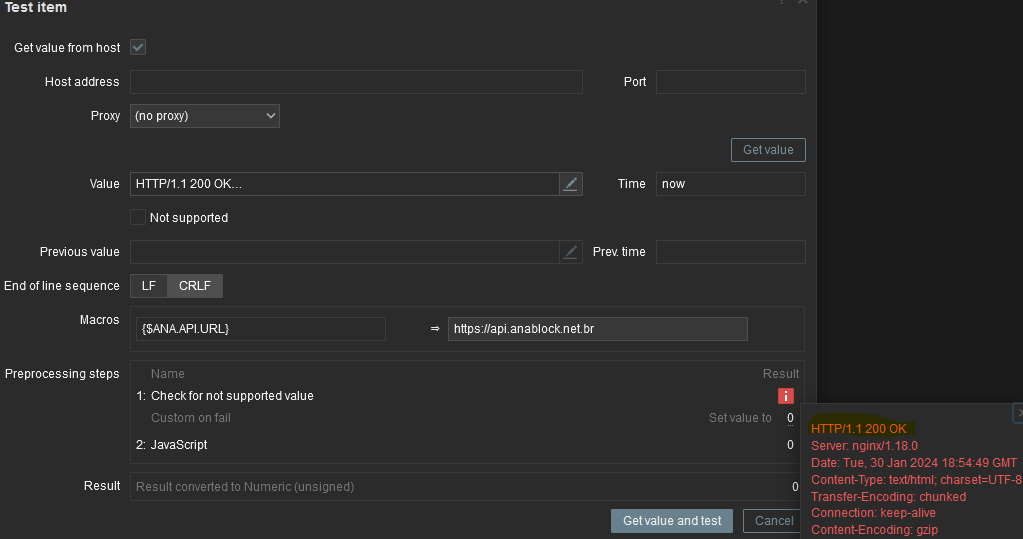Enable the Not supported checkbox

(x=138, y=218)
